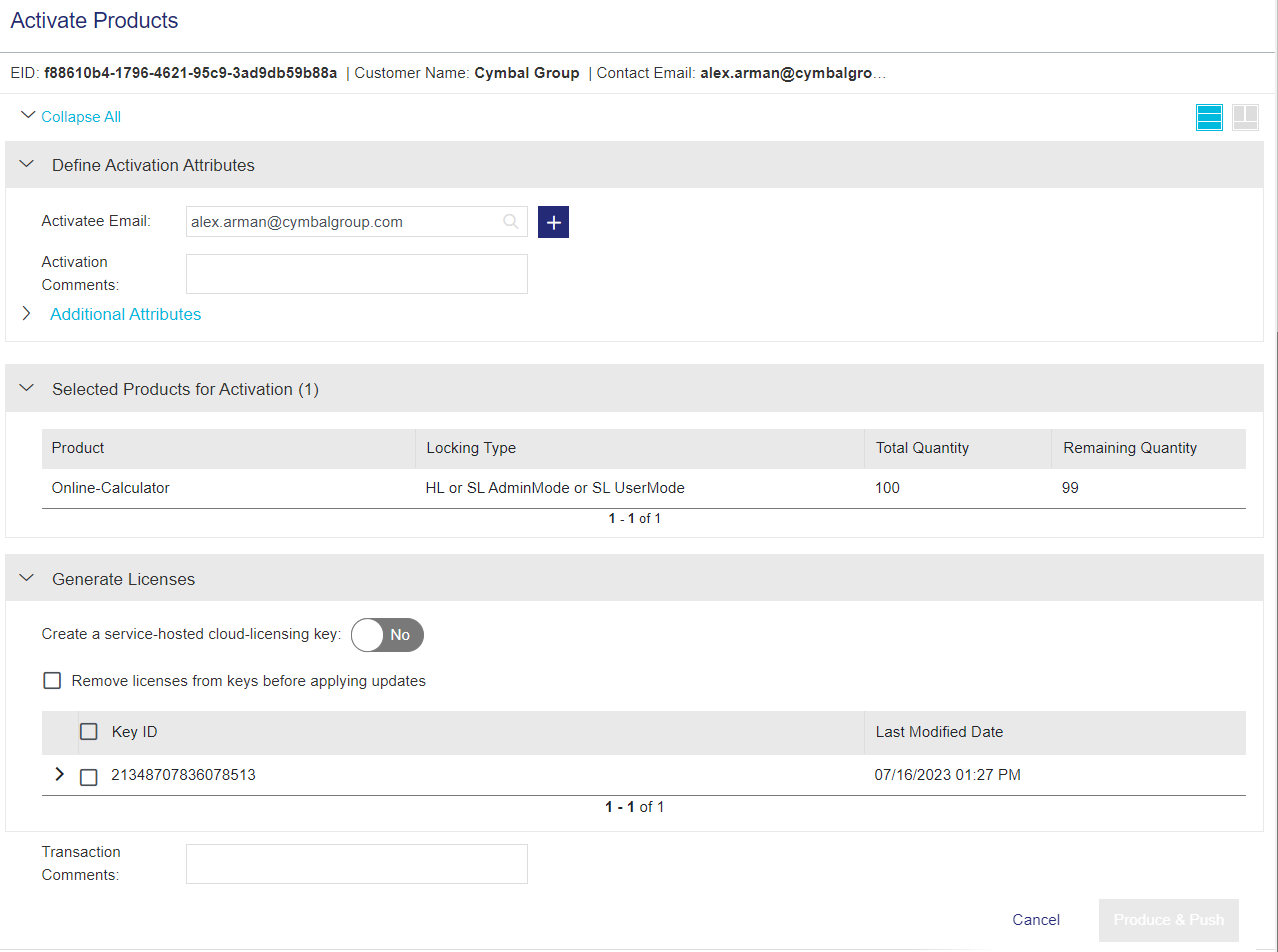Viewport: 1278px width, 952px height.
Task: Click the plus icon beside Activatee Email
Action: (553, 222)
